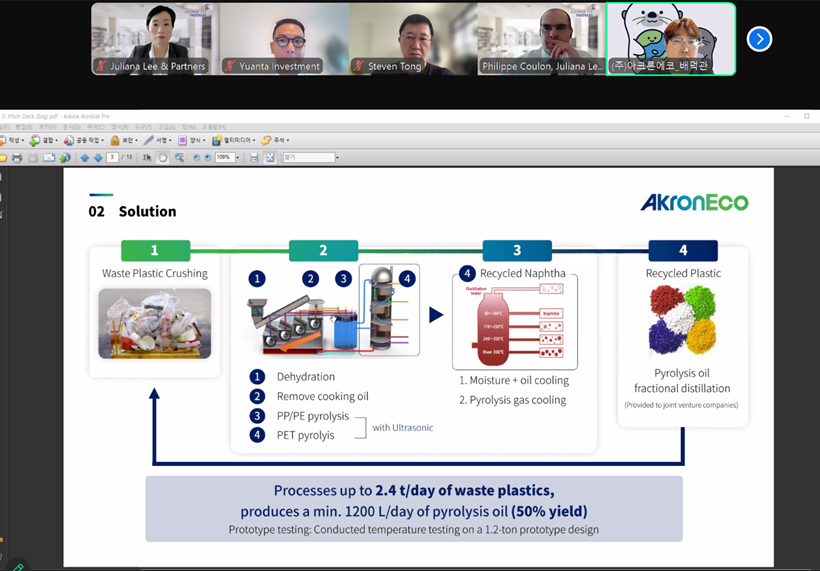The width and height of the screenshot is (820, 571).
Task: Open the 양식 (Forms) toolbar dropdown
Action: coord(192,140)
